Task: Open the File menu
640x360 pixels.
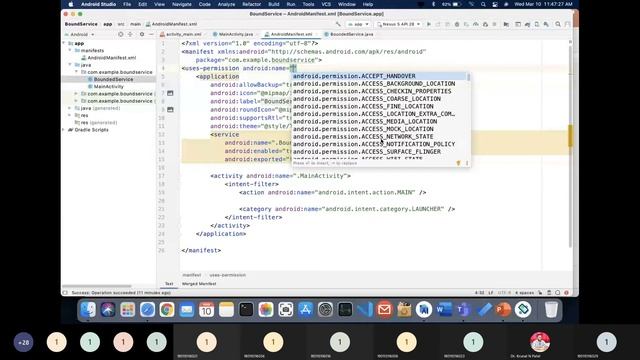Action: [x=127, y=4]
